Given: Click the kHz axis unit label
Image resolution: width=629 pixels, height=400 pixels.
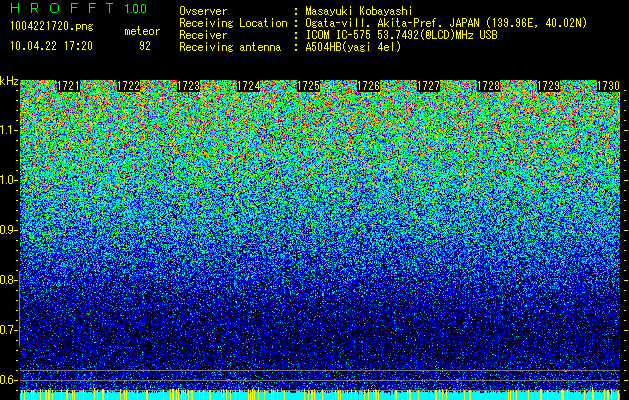Looking at the screenshot, I should coord(9,81).
